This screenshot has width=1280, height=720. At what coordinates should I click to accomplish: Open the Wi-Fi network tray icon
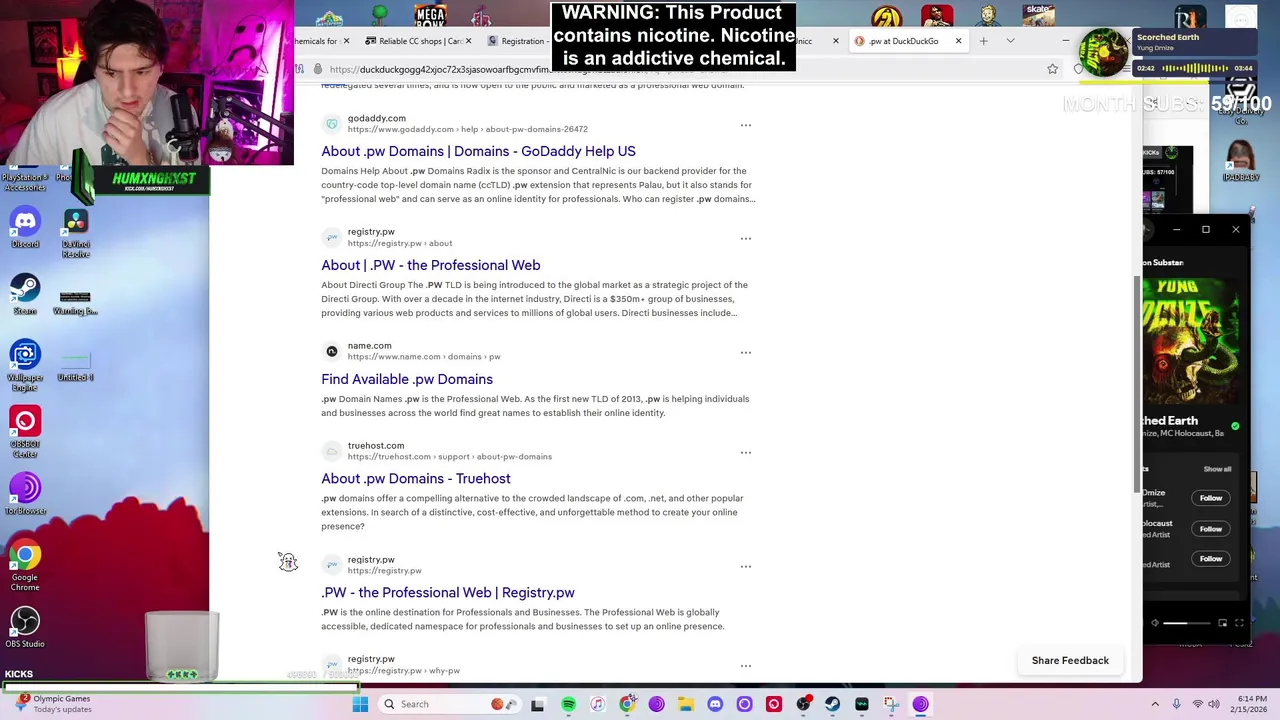[1198, 704]
